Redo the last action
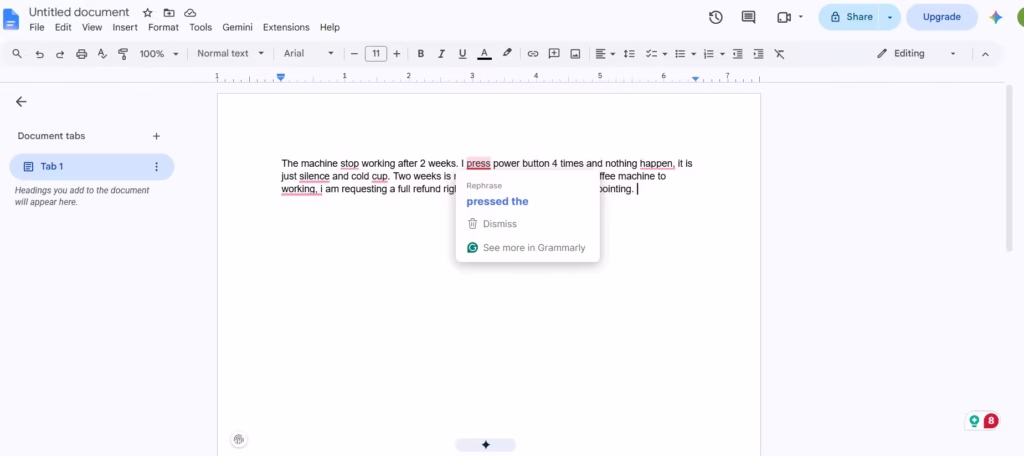The width and height of the screenshot is (1024, 456). (x=60, y=54)
